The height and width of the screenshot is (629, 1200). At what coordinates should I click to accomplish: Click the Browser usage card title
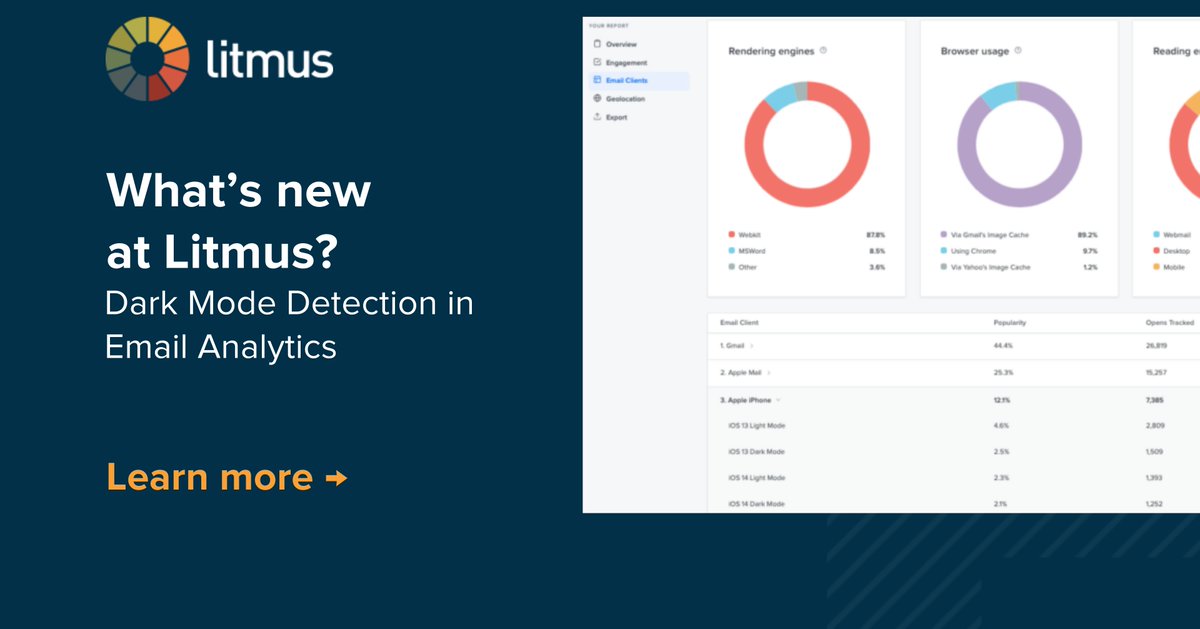(x=974, y=50)
